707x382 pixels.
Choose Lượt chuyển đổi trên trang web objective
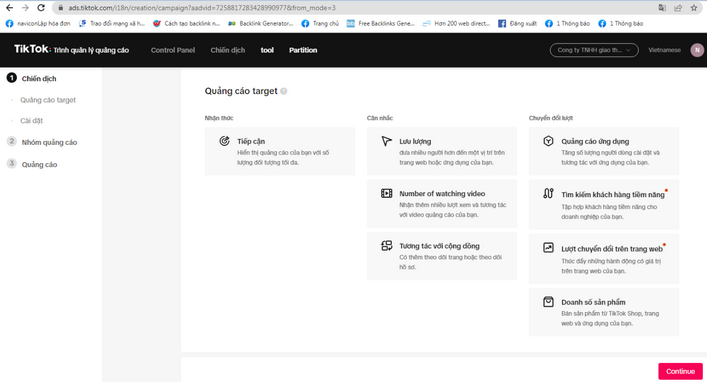tap(604, 258)
